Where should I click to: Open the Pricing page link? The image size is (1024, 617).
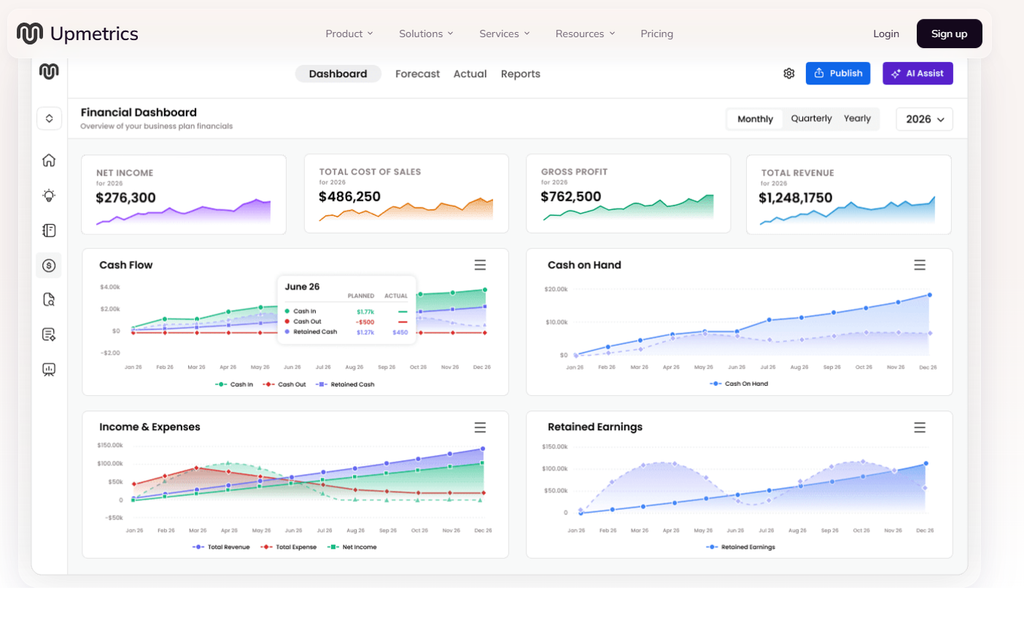[656, 33]
